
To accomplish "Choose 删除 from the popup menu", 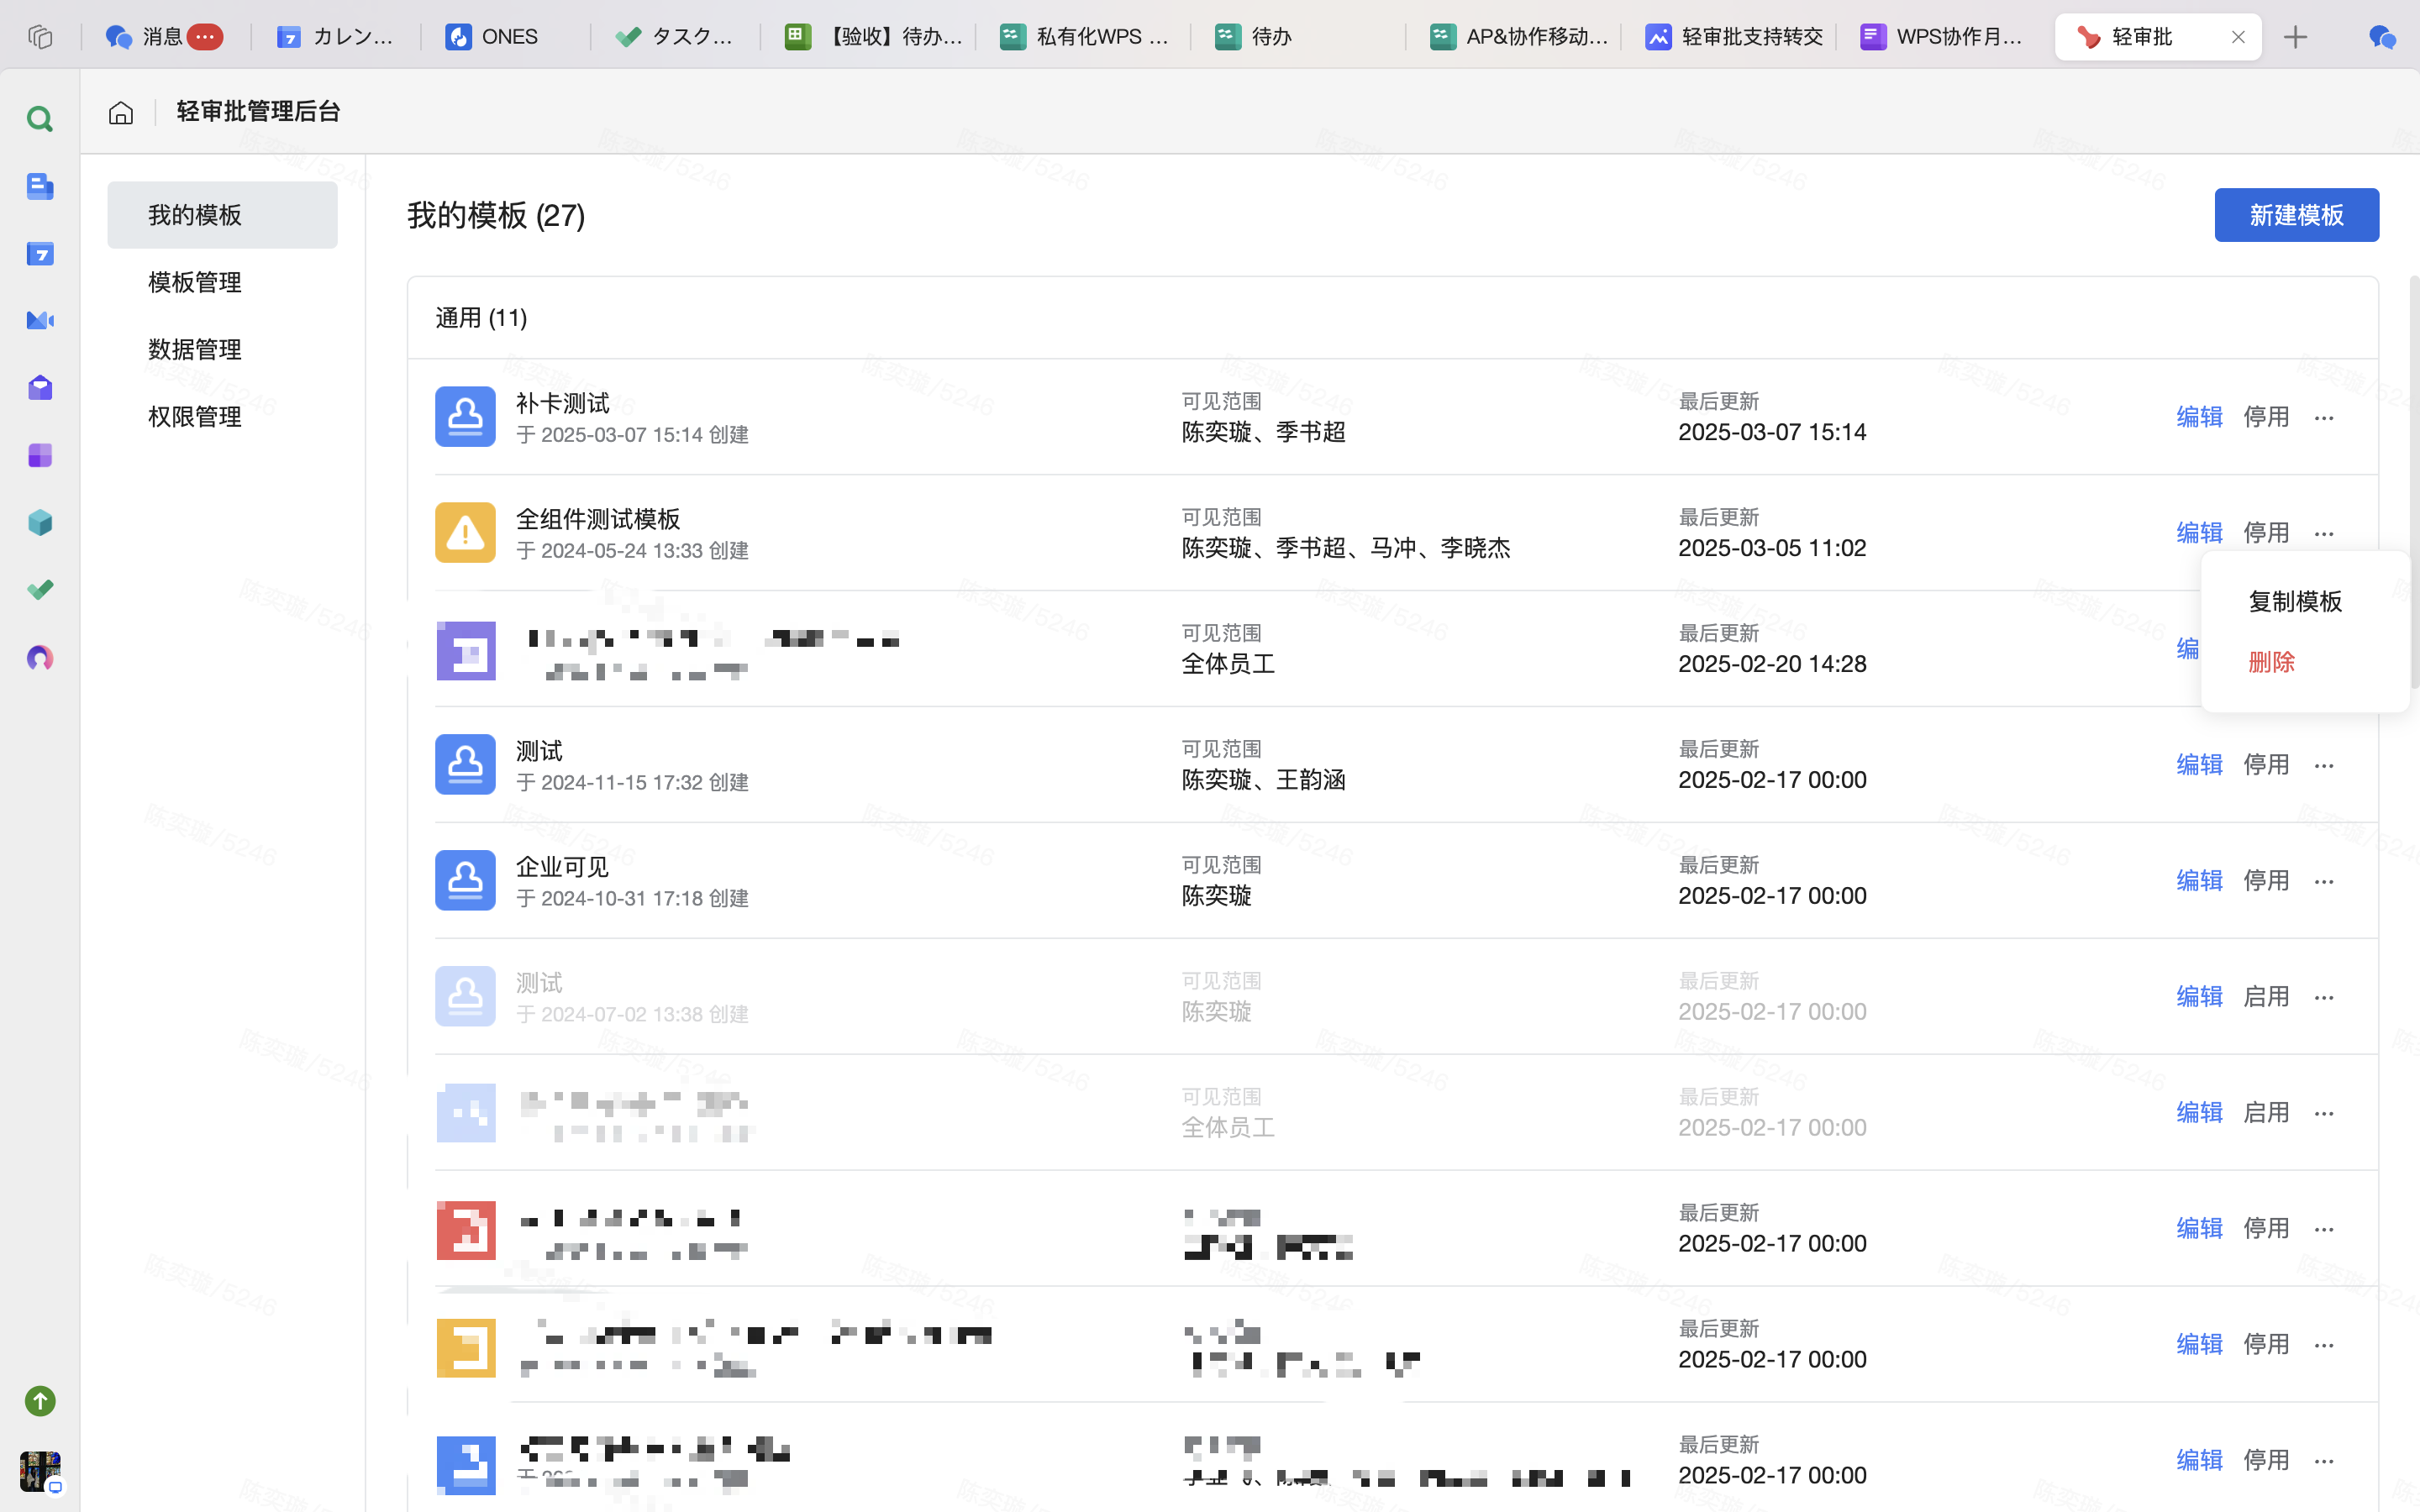I will pos(2271,662).
